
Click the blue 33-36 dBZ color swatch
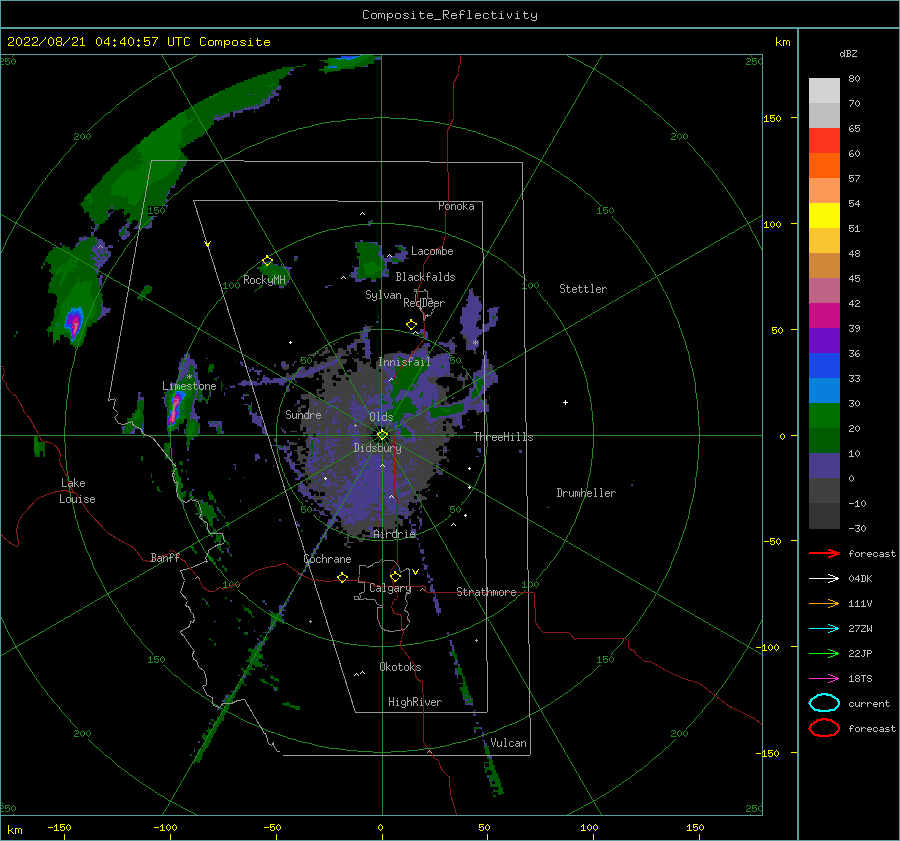pyautogui.click(x=824, y=365)
